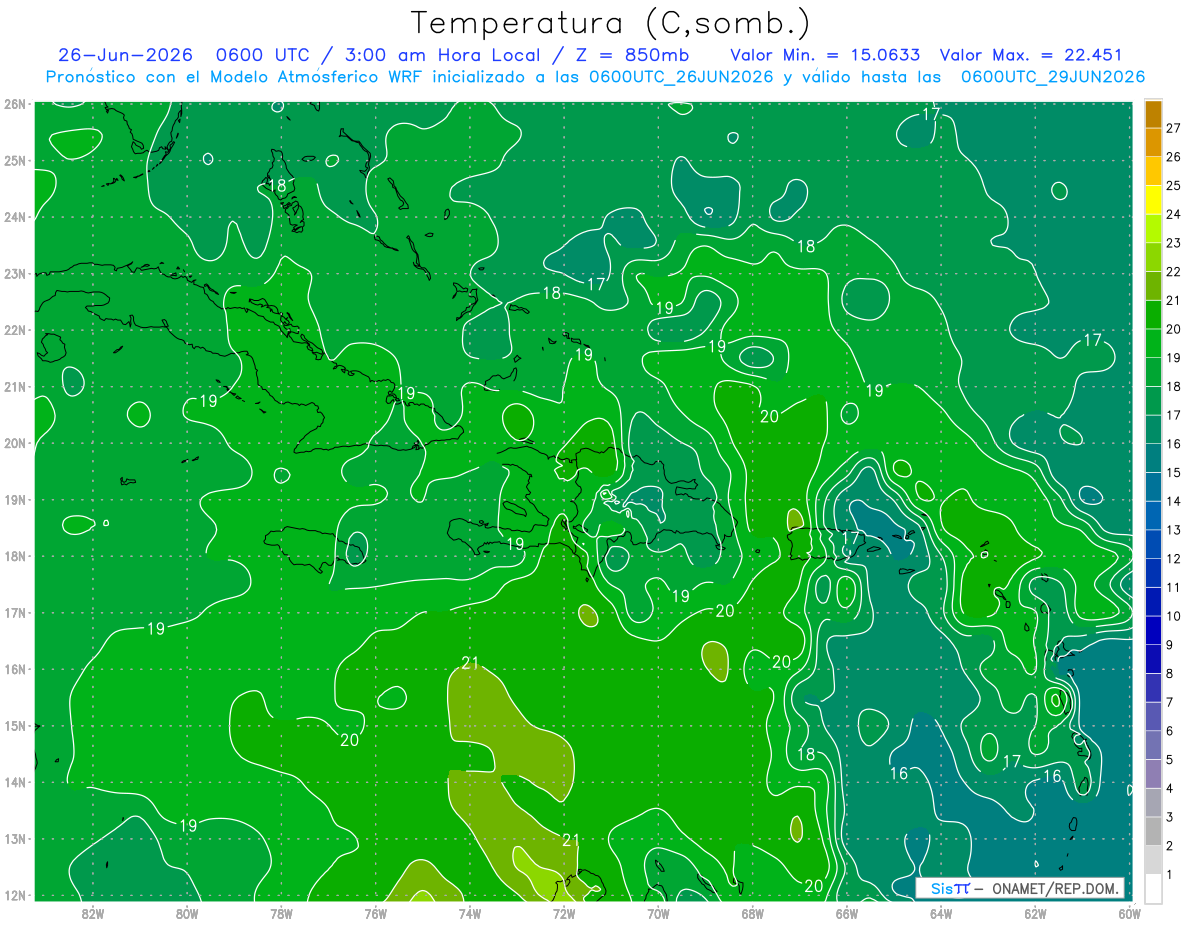Screen dimensions: 1200x927
Task: Click the 14N latitude axis label
Action: pos(14,782)
